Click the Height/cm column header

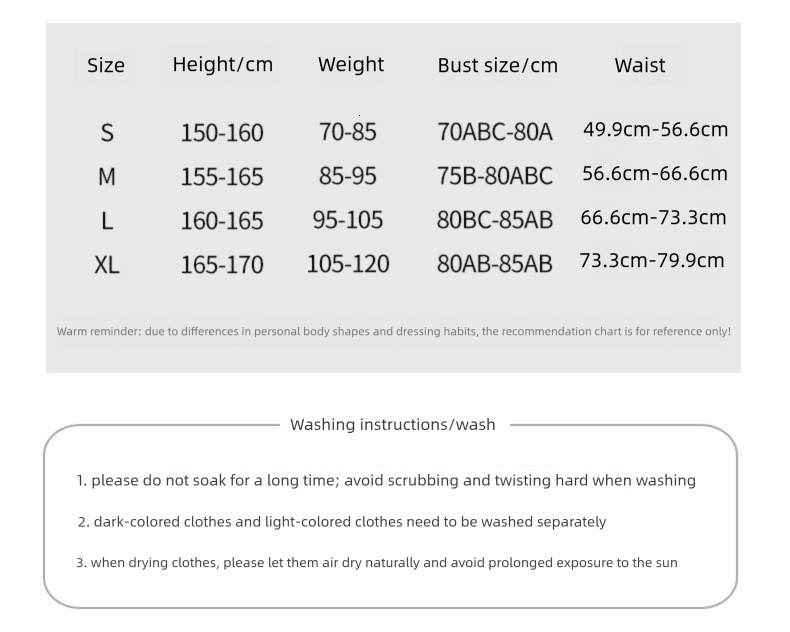[x=222, y=65]
